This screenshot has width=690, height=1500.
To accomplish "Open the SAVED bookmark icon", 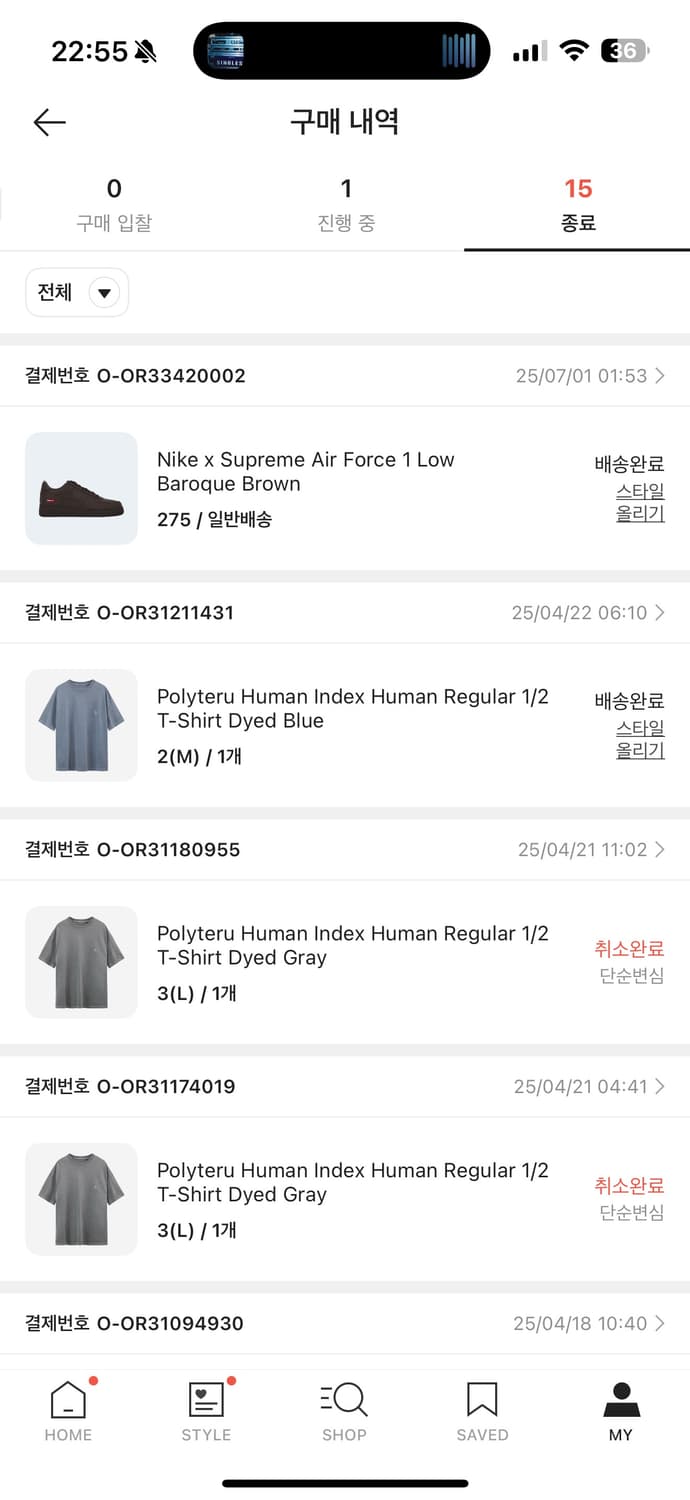I will 482,1400.
